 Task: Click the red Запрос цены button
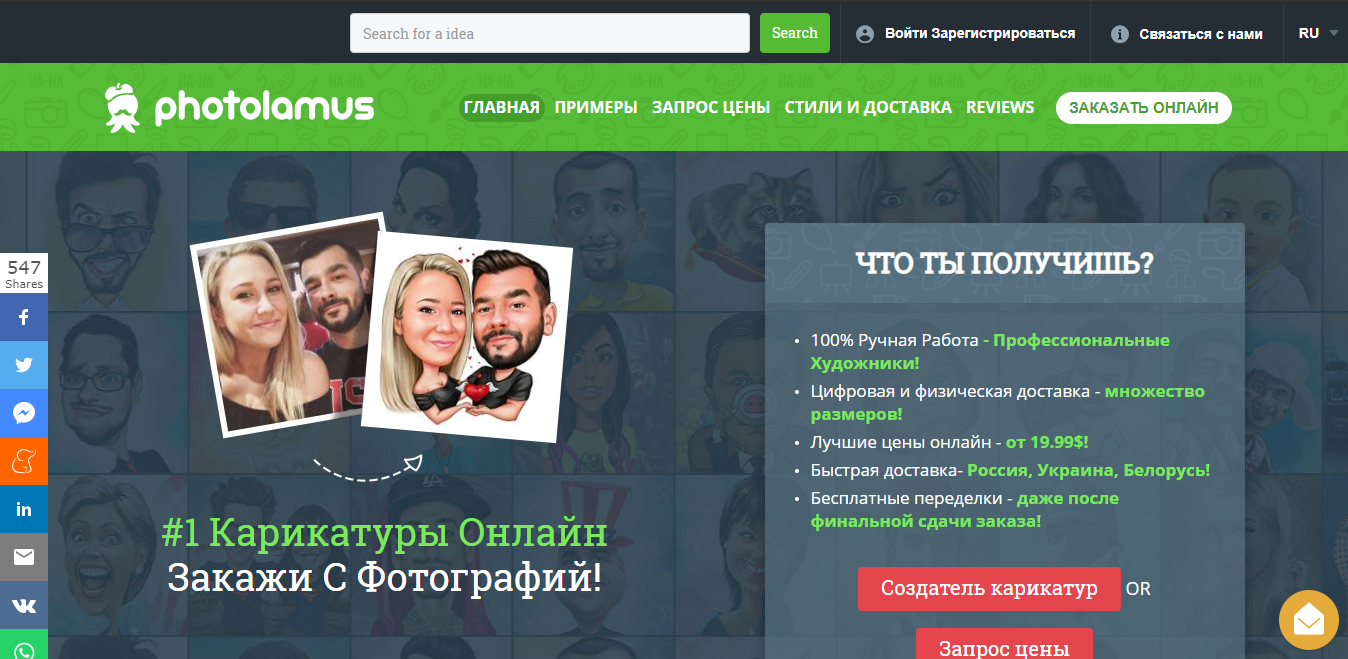tap(1004, 645)
